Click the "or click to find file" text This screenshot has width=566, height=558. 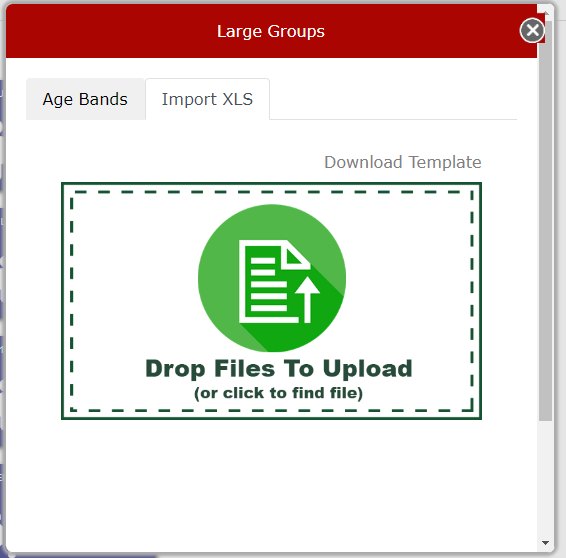[278, 393]
